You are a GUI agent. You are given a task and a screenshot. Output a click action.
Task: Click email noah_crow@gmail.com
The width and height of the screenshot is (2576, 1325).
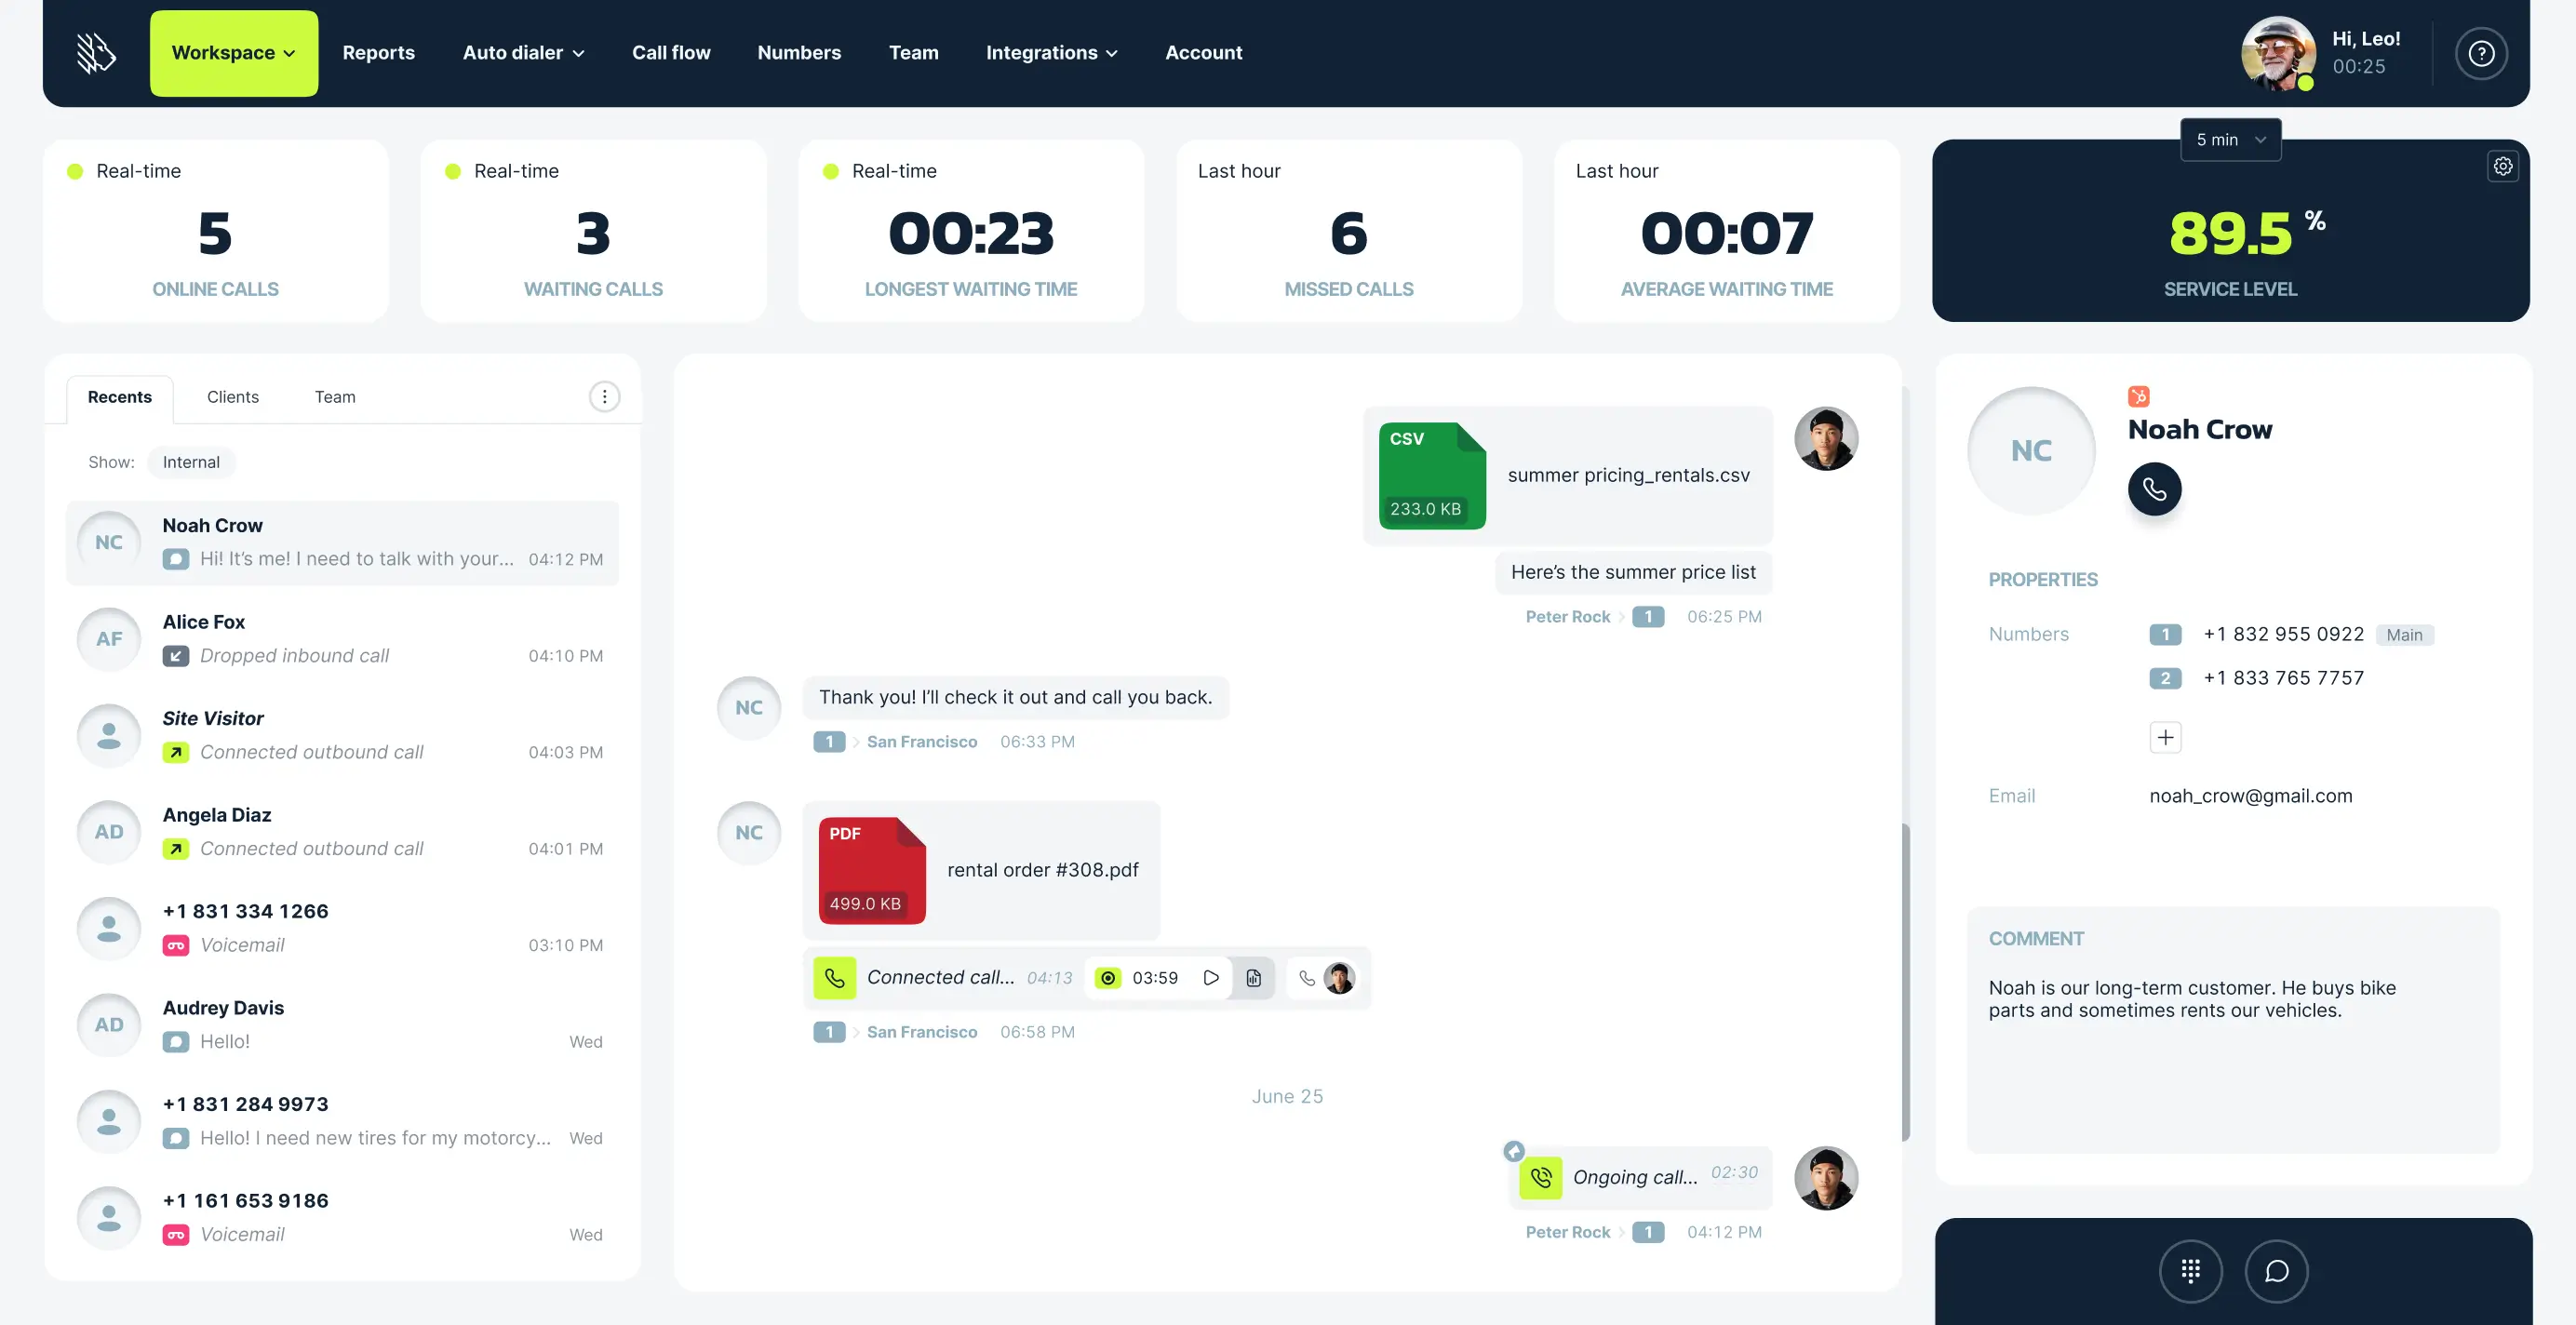pyautogui.click(x=2250, y=796)
